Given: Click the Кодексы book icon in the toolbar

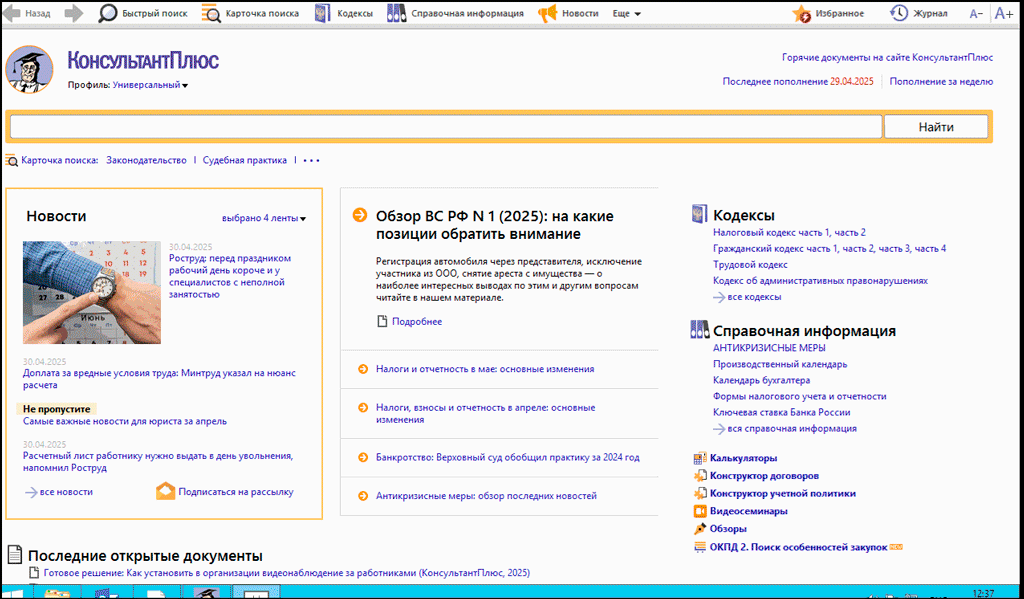Looking at the screenshot, I should [x=323, y=13].
